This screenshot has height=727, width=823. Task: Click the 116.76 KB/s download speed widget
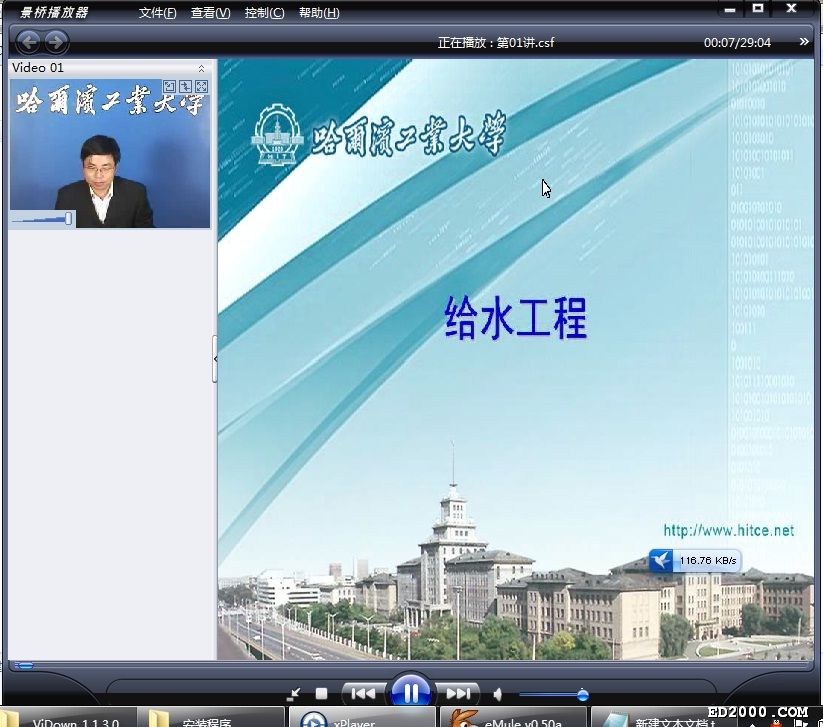694,561
